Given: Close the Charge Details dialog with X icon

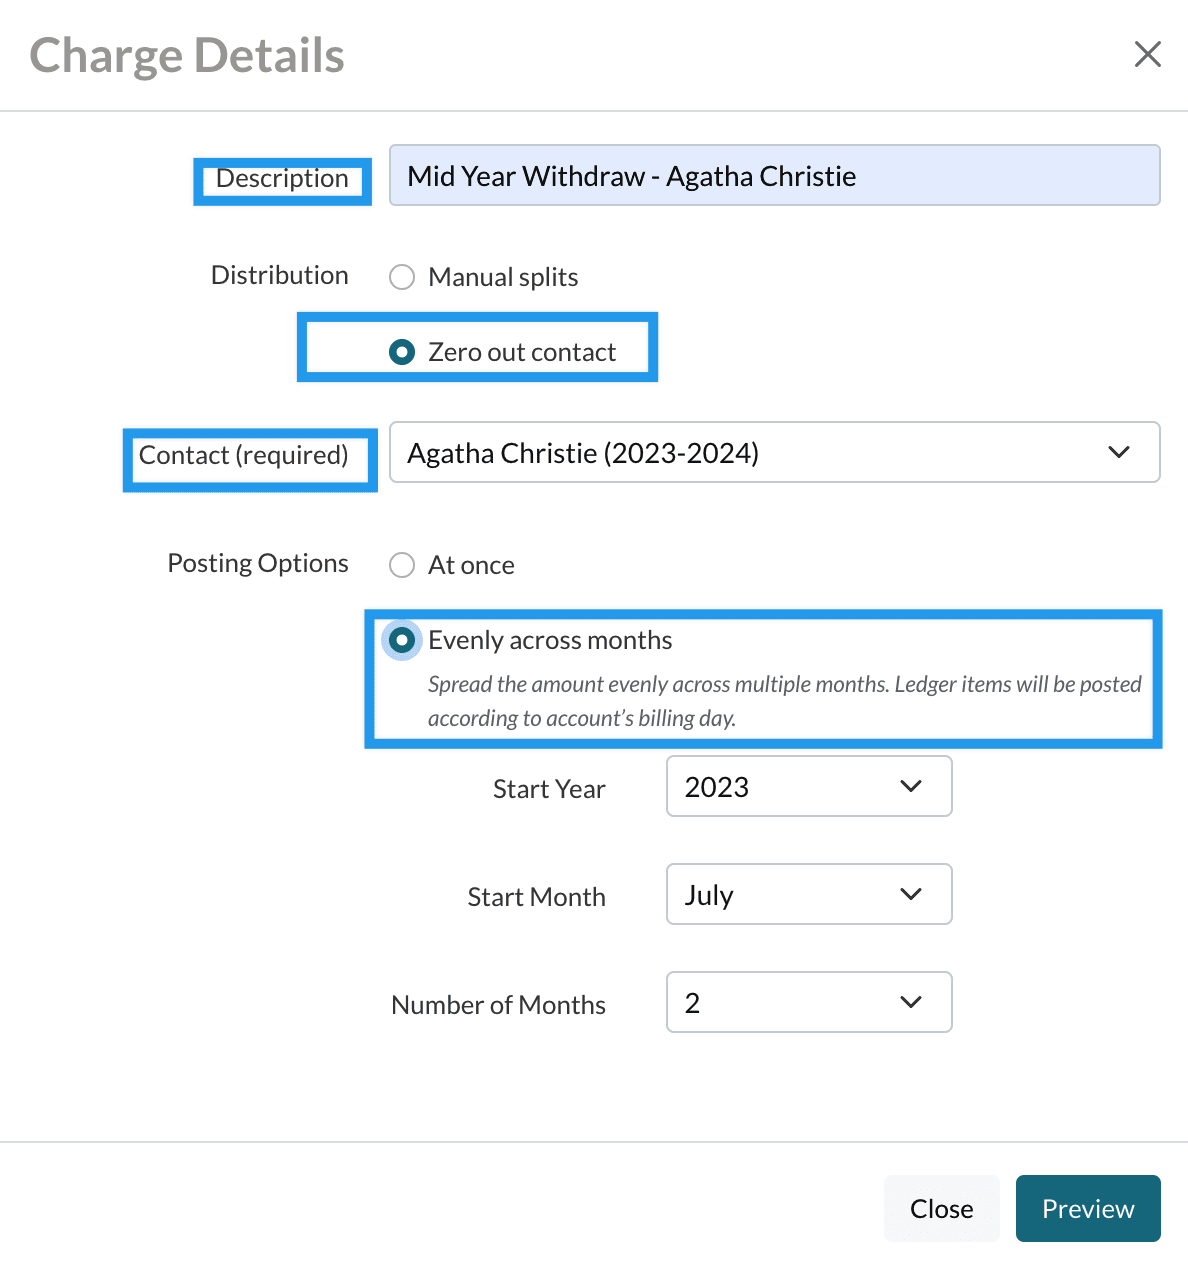Looking at the screenshot, I should point(1147,54).
